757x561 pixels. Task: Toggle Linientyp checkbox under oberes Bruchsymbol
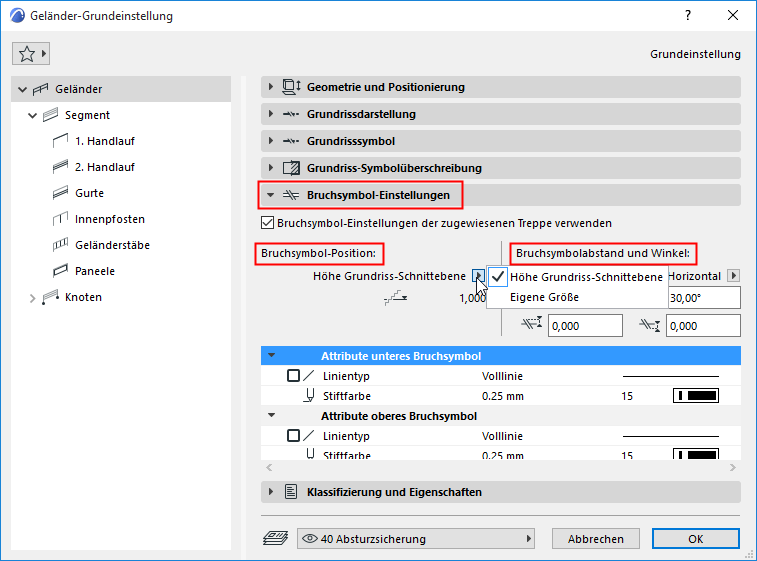point(293,436)
